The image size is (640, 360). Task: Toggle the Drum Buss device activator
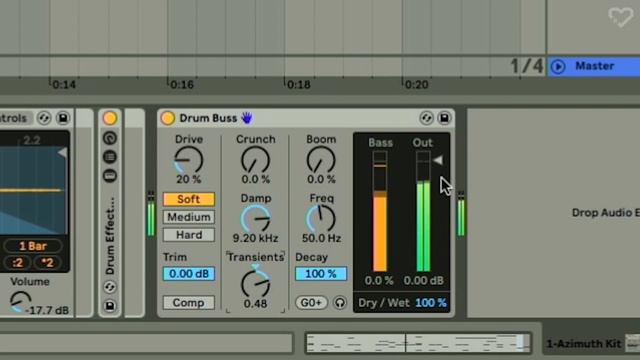tap(167, 118)
